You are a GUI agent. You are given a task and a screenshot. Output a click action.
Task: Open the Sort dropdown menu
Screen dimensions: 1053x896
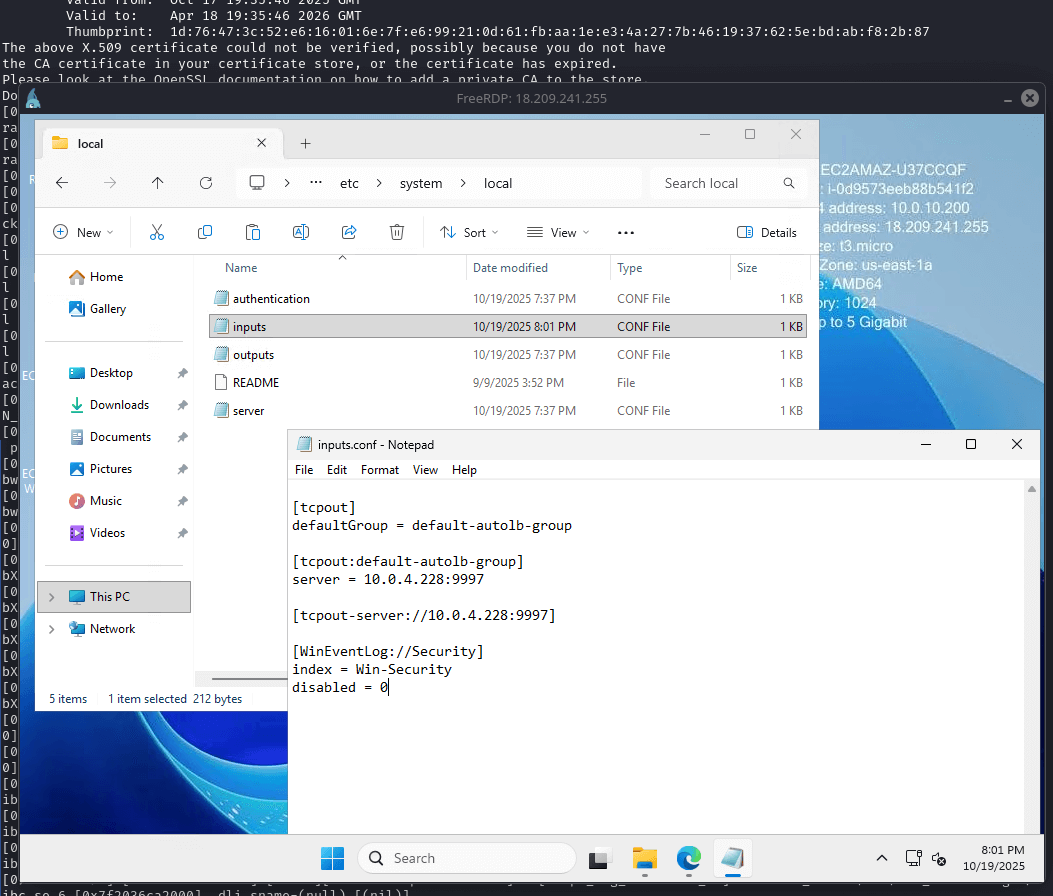pos(469,232)
